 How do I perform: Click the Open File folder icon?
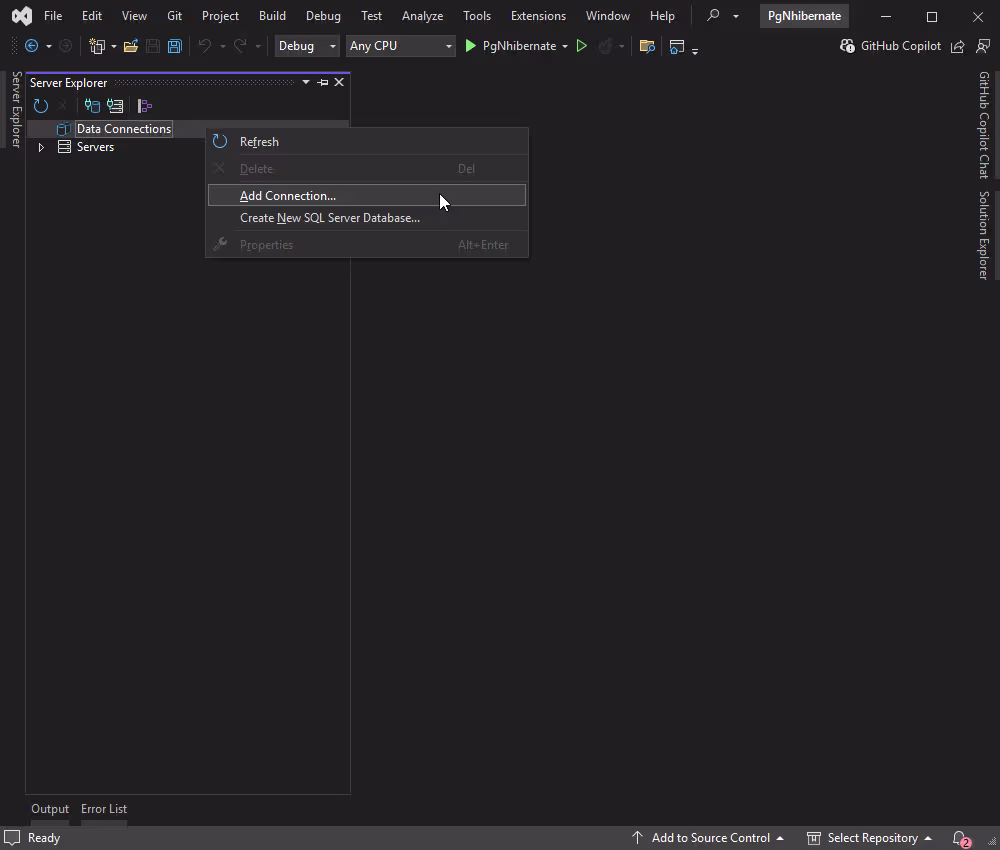(x=130, y=46)
